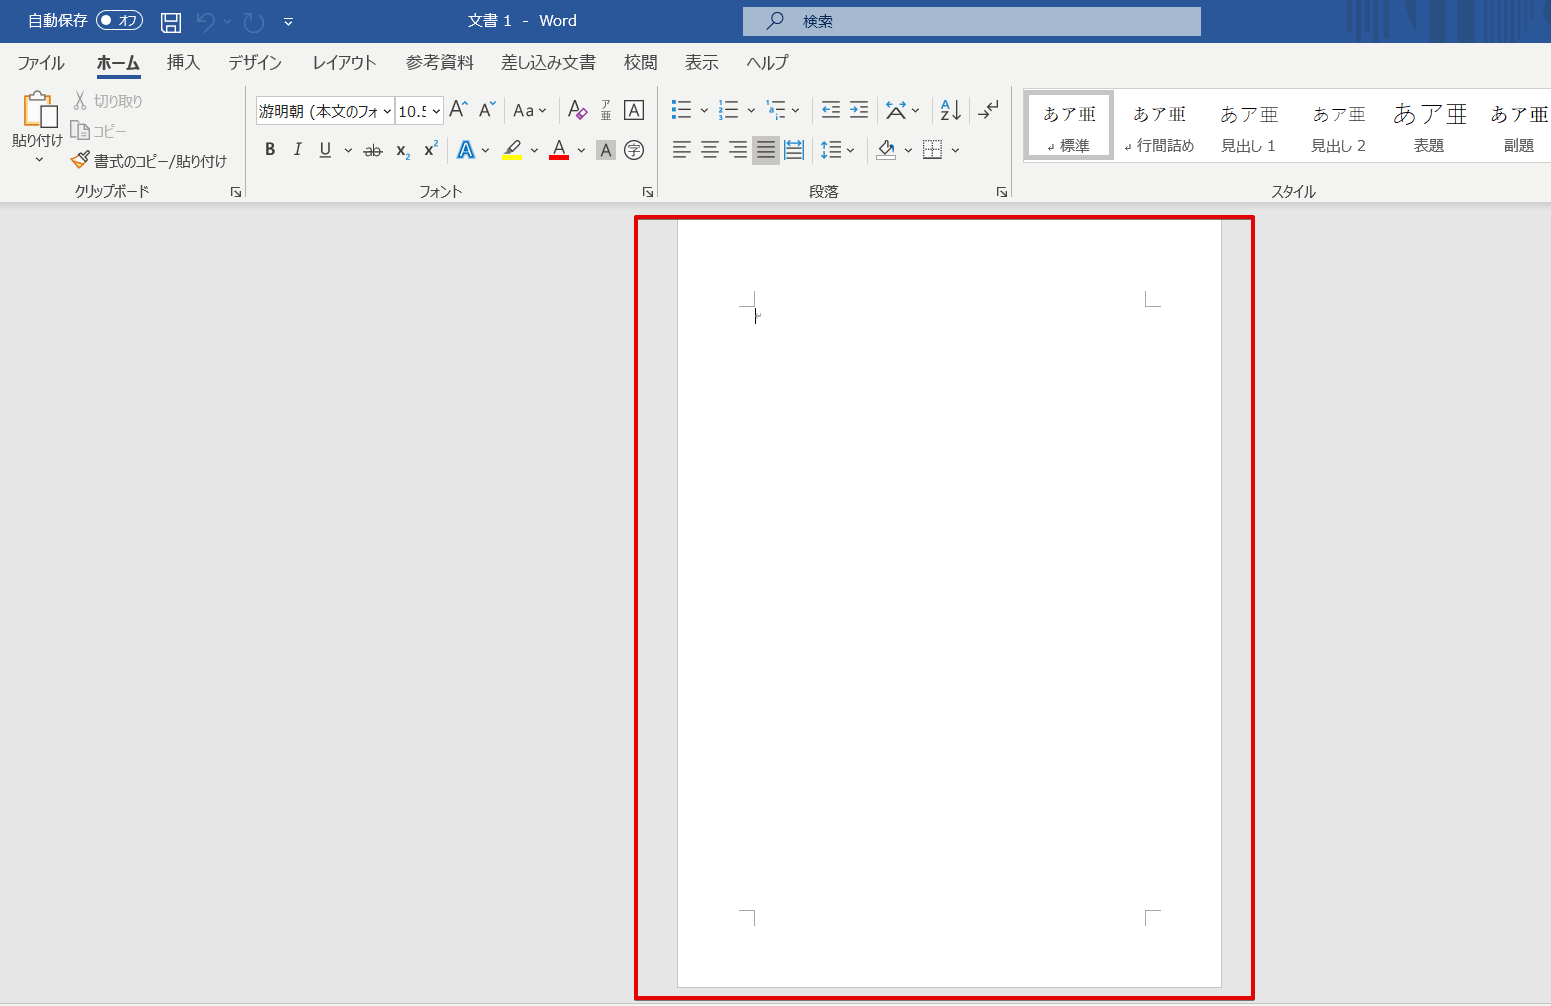
Task: Click the Save icon in title bar
Action: point(171,21)
